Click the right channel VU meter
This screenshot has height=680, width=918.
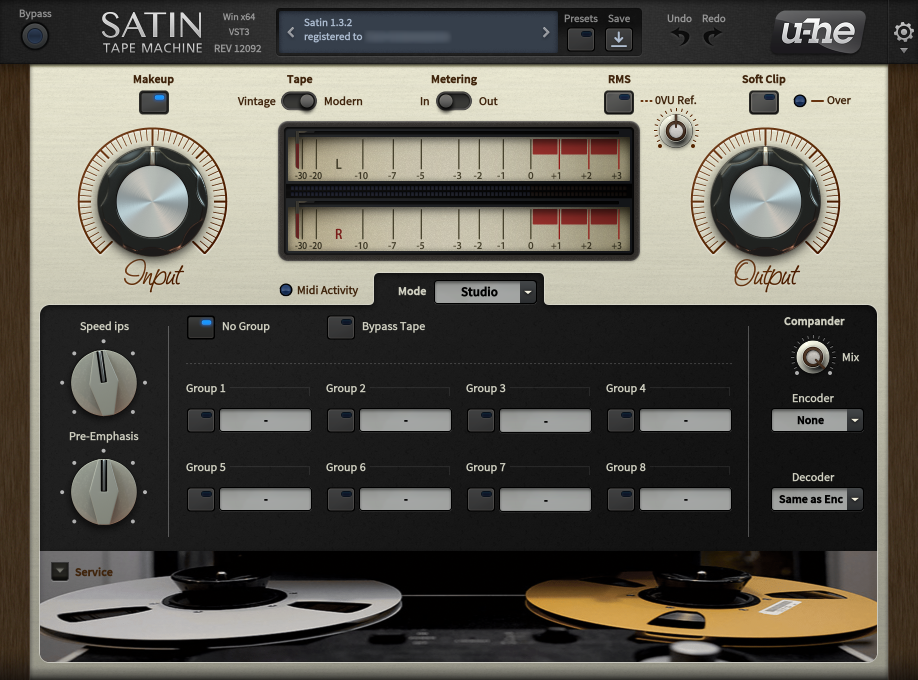pyautogui.click(x=458, y=225)
